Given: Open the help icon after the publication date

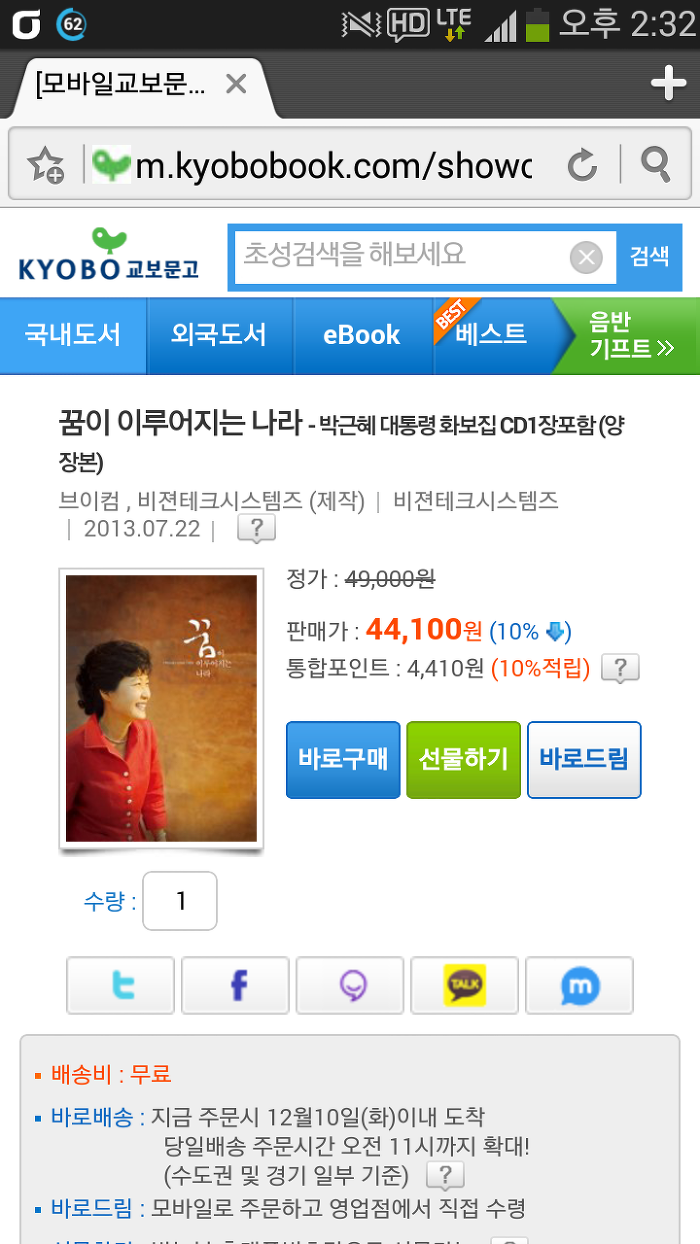Looking at the screenshot, I should point(256,529).
